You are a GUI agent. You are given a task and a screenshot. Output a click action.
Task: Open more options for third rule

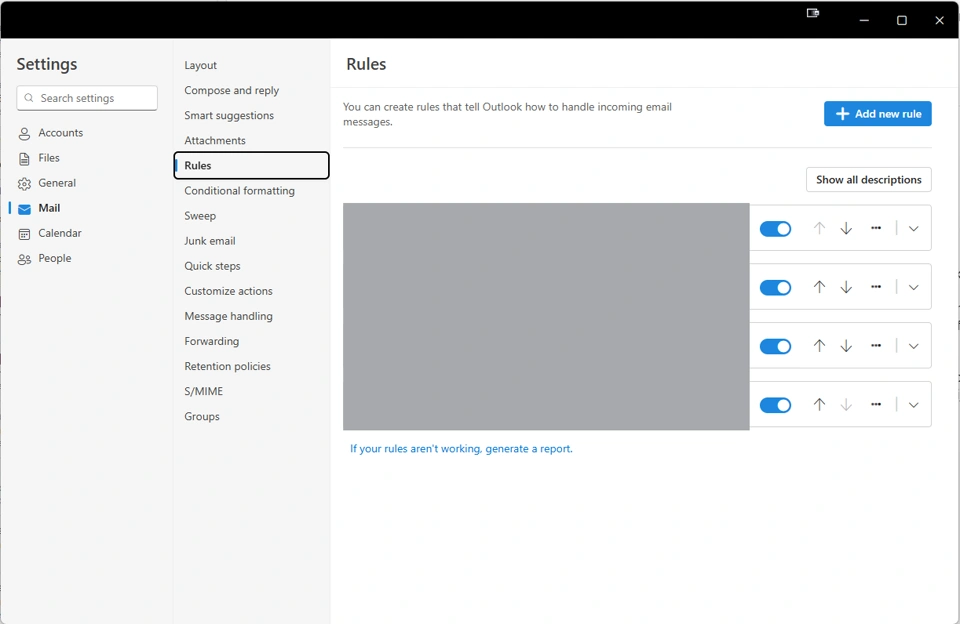tap(876, 346)
